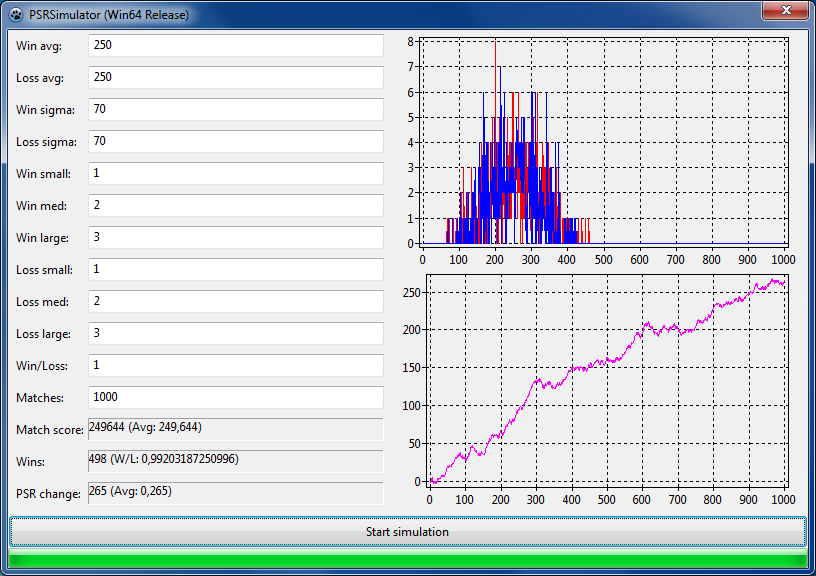
Task: Click the "Win sigma:" label
Action: coord(45,110)
